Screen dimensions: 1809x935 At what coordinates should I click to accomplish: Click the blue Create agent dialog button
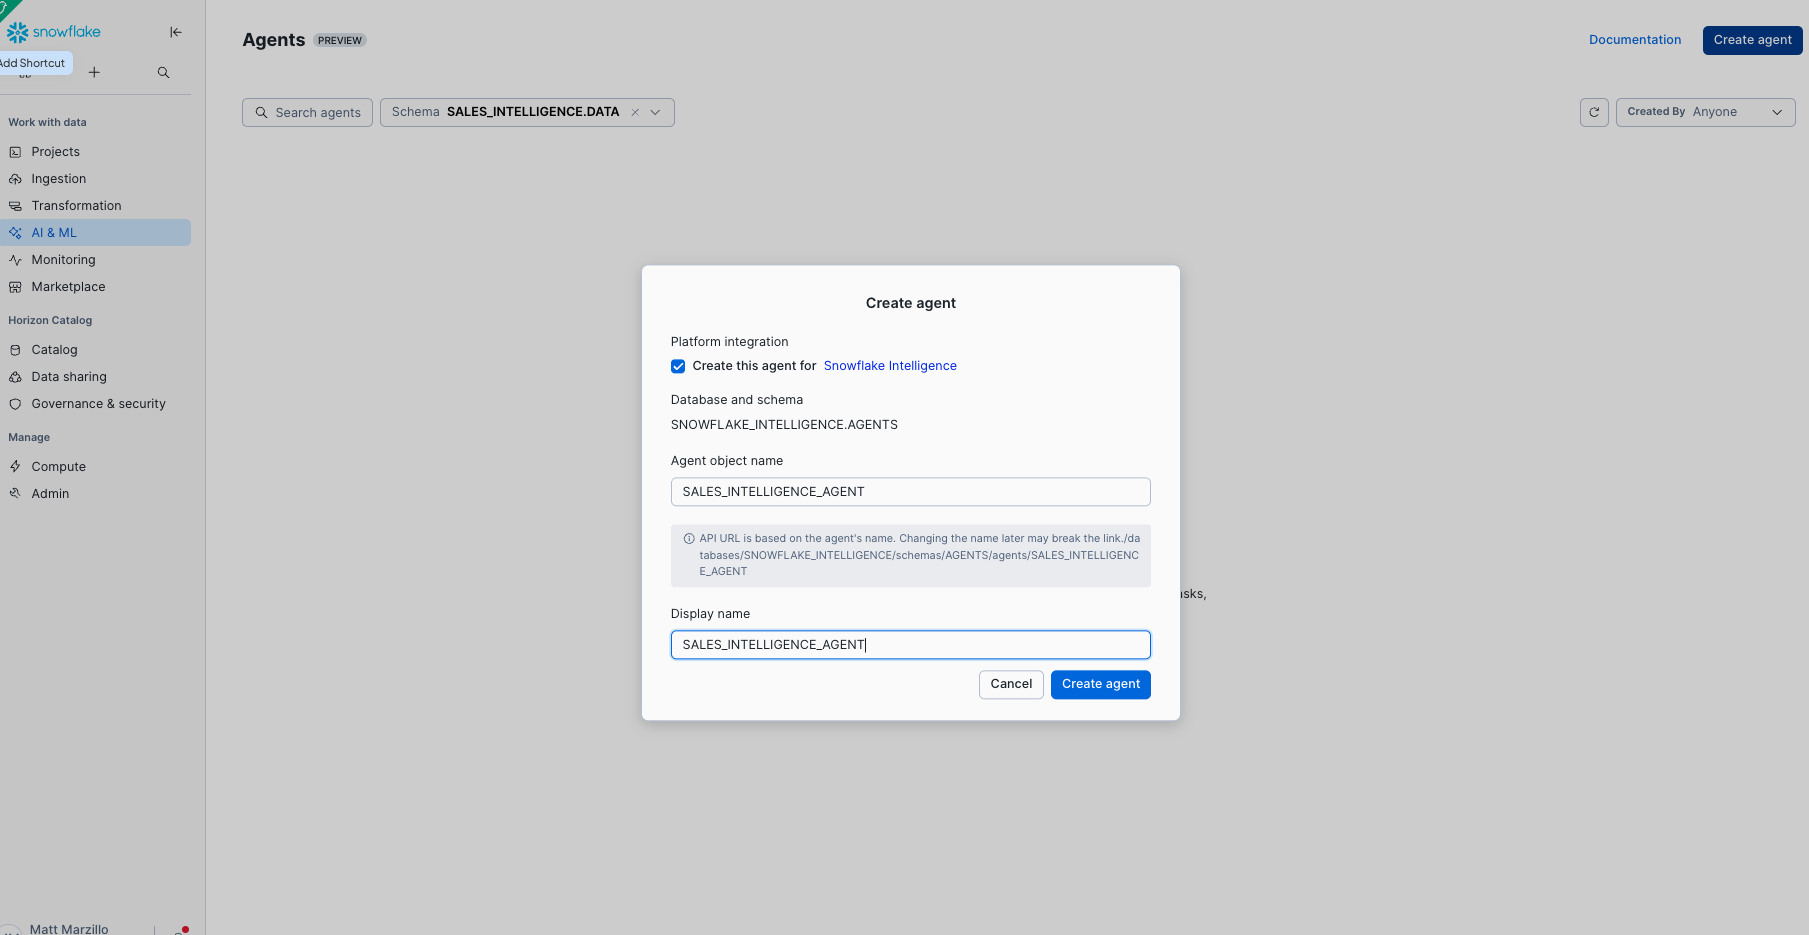click(x=1100, y=684)
